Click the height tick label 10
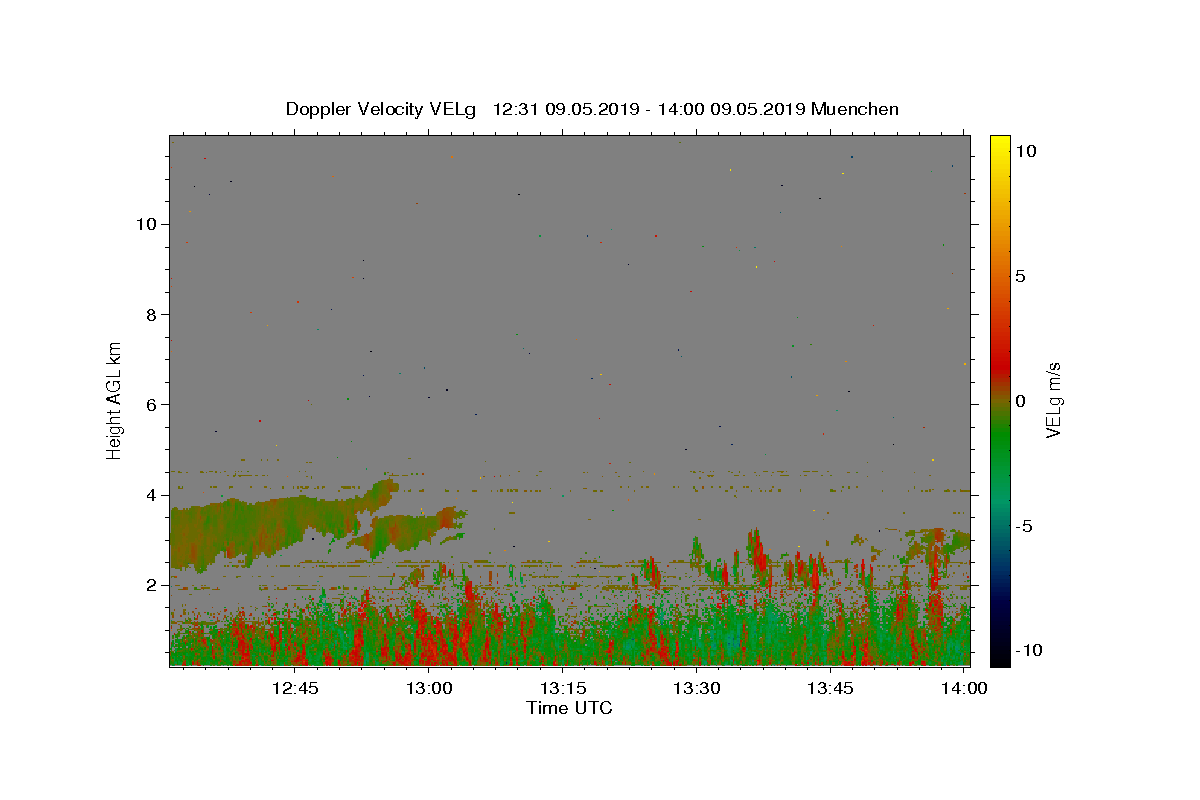The height and width of the screenshot is (800, 1200). pos(147,224)
